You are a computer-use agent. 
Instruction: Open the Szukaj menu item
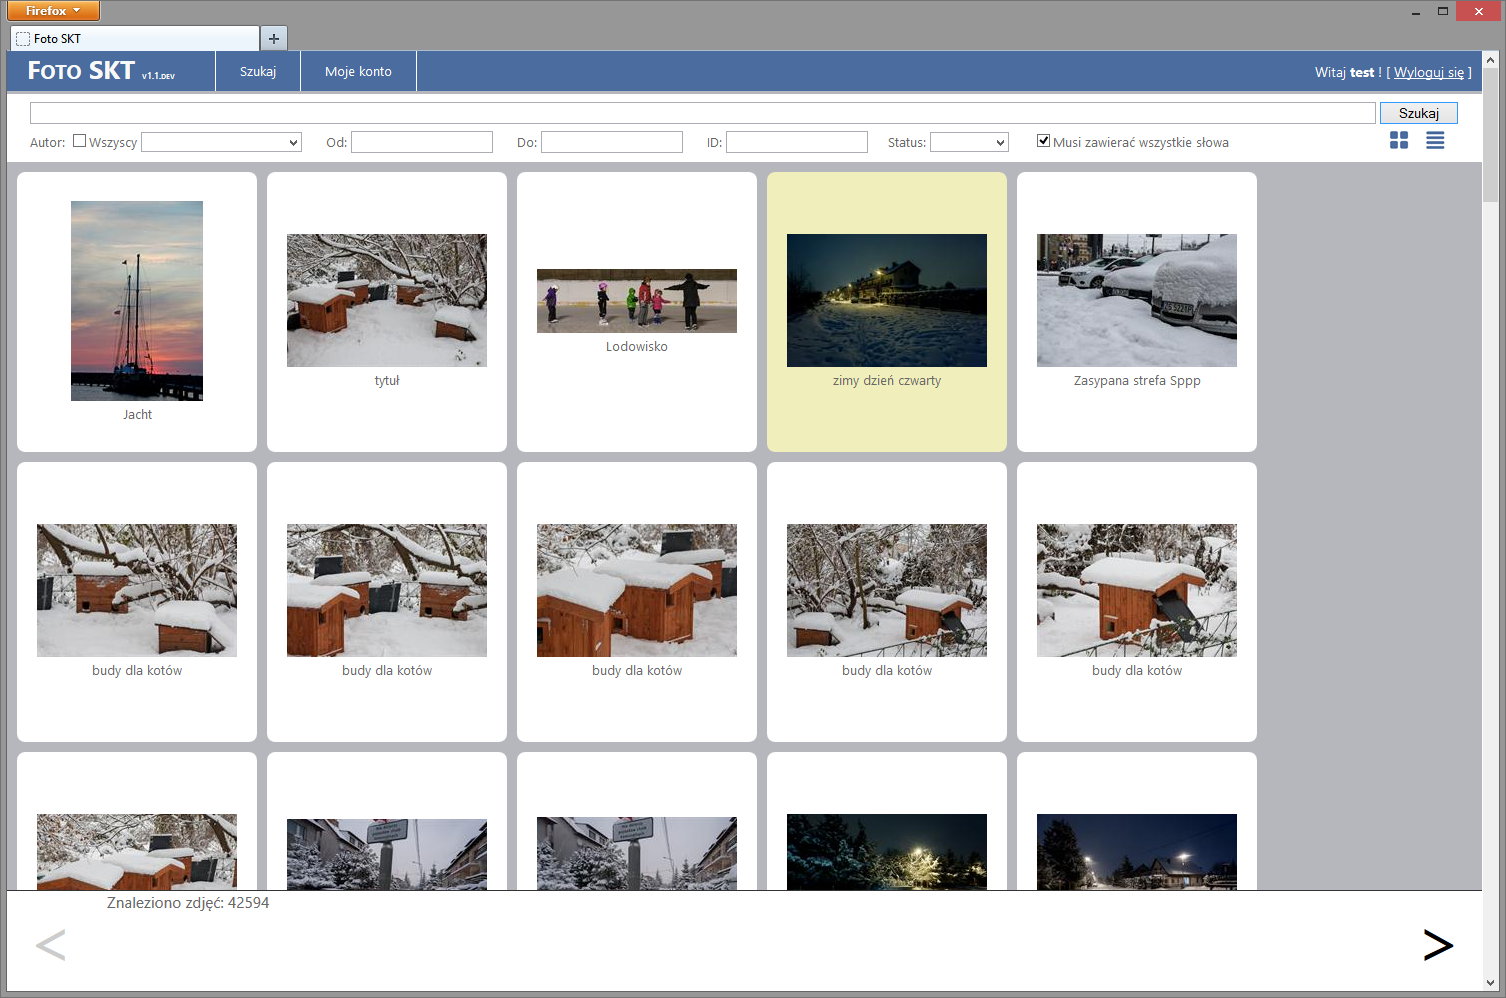coord(258,72)
